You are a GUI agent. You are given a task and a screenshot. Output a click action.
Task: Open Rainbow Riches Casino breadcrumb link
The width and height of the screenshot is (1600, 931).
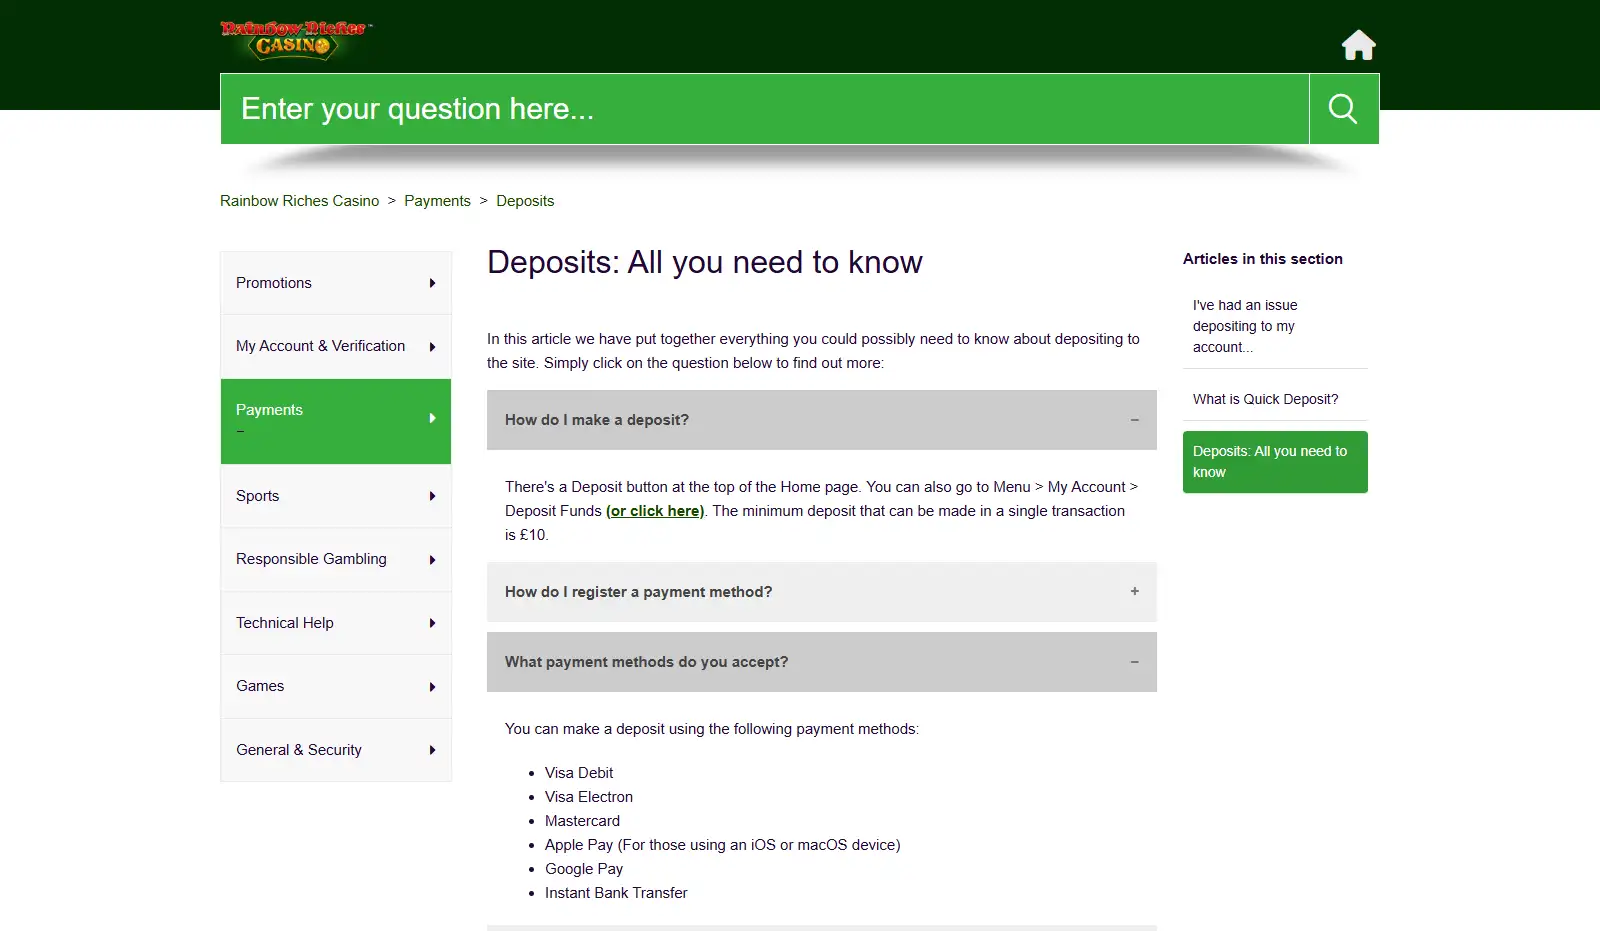[x=300, y=201]
